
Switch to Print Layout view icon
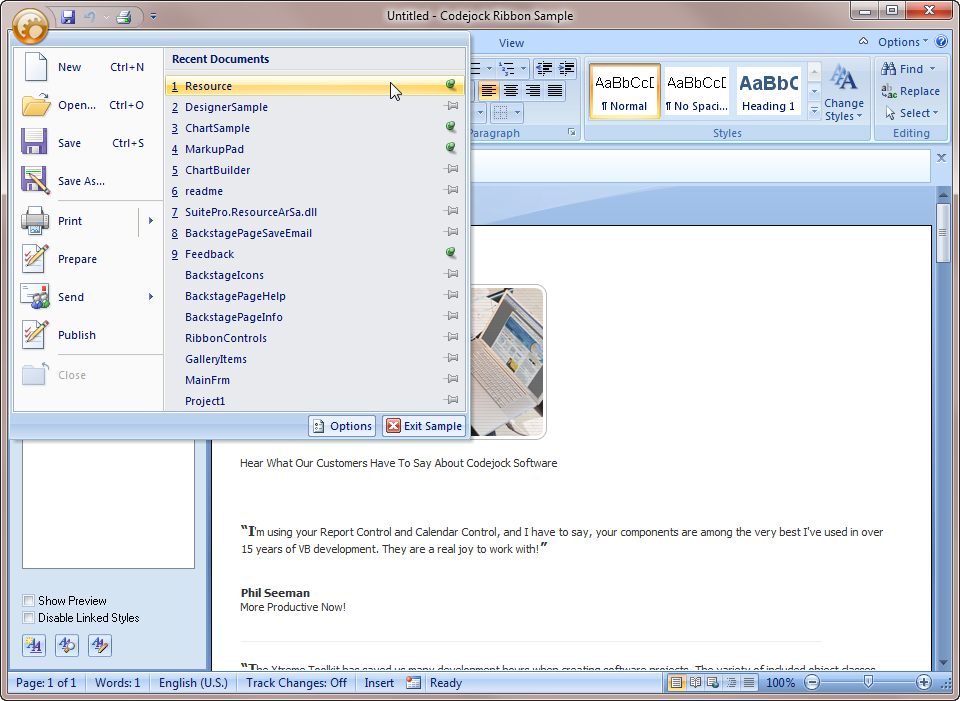click(676, 682)
